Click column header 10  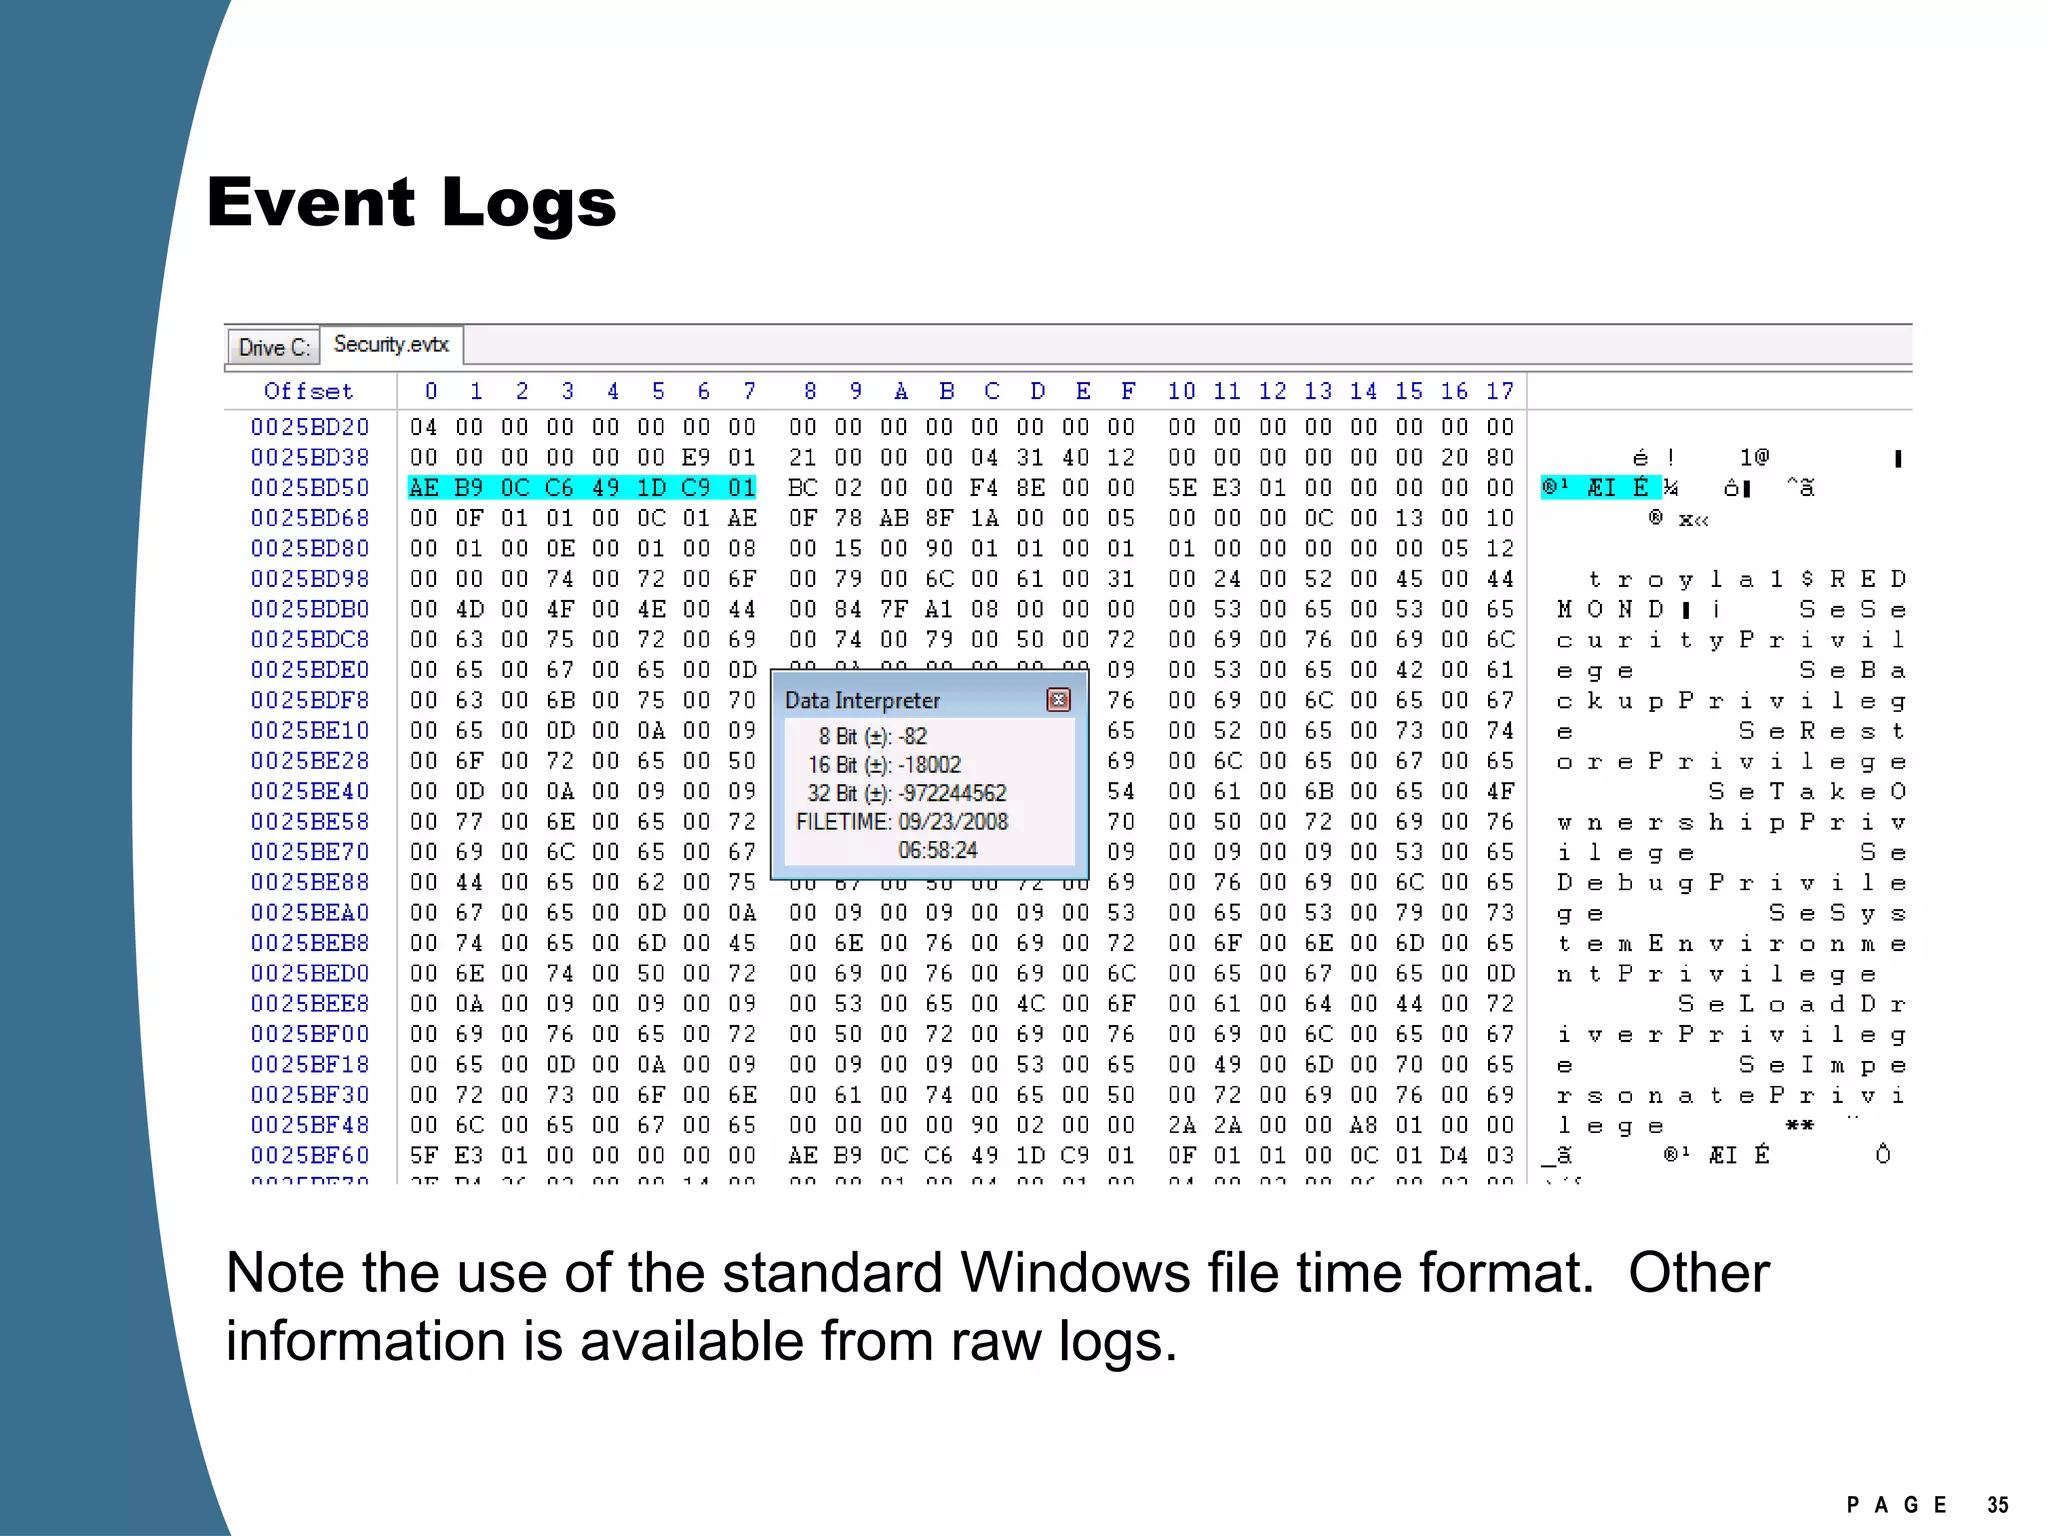1182,391
